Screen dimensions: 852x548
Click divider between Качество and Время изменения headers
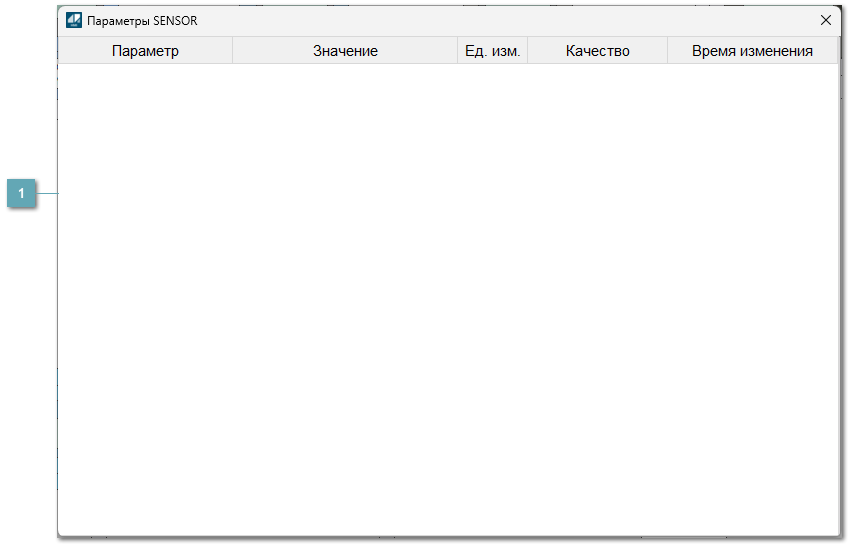[667, 51]
